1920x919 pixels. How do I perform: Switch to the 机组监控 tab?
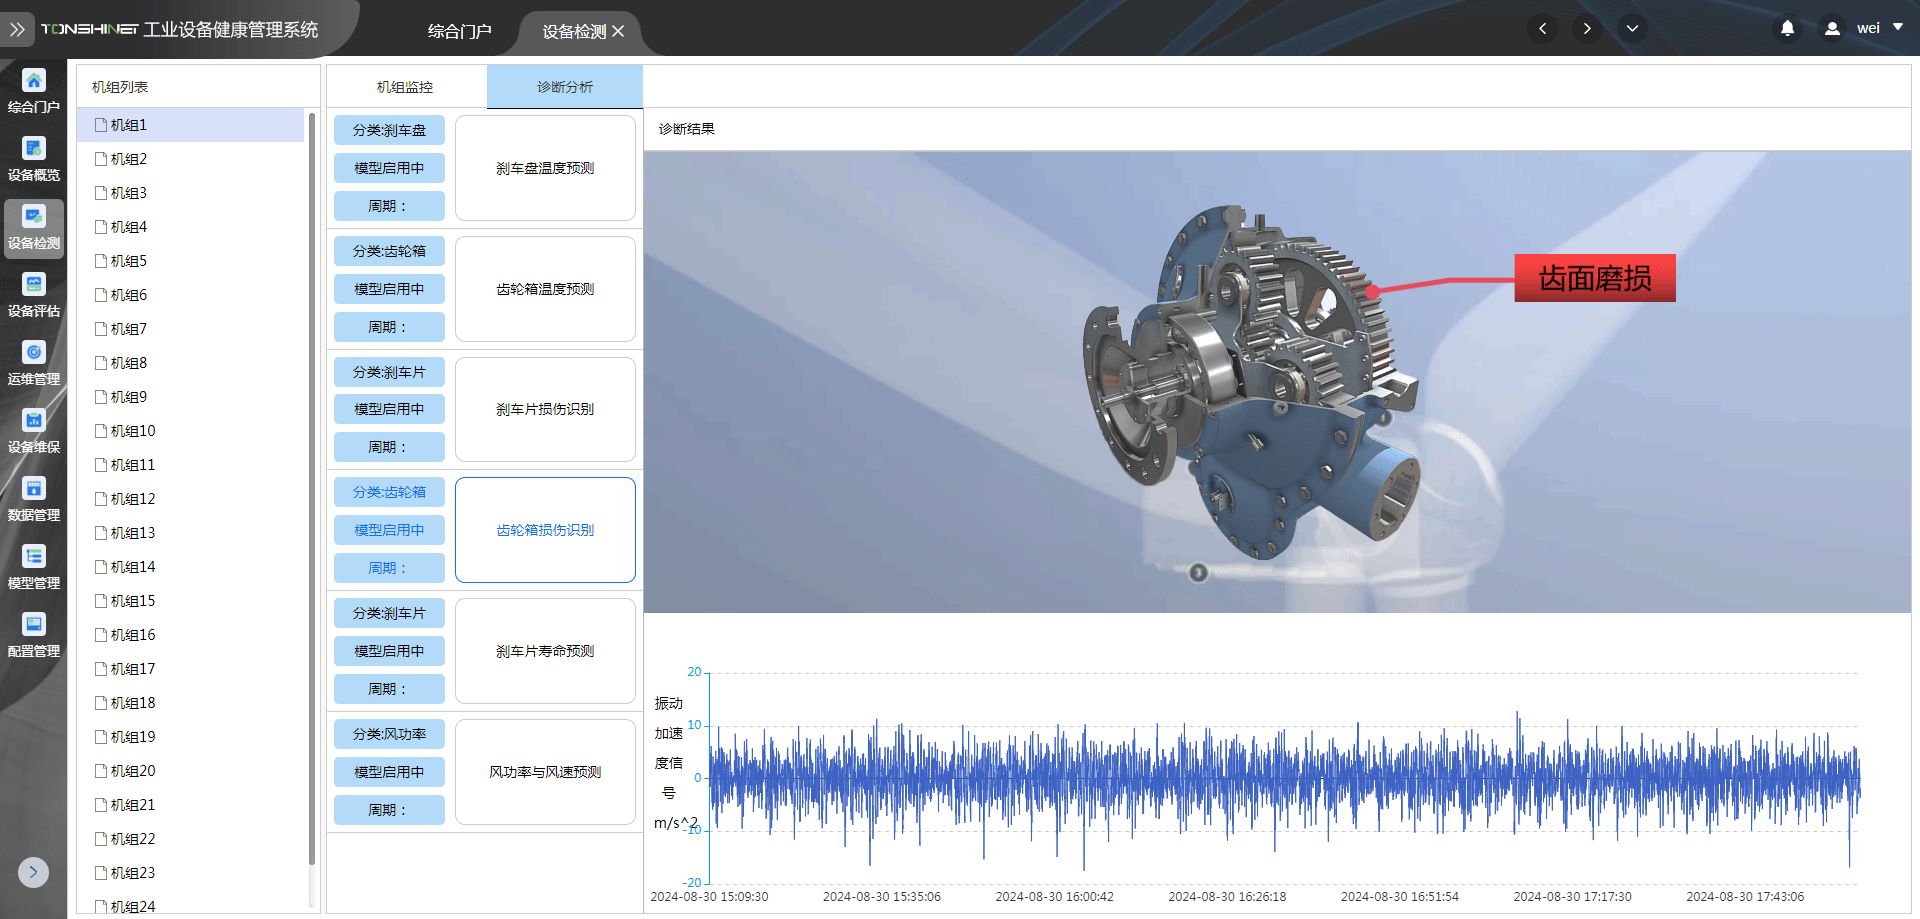[405, 87]
